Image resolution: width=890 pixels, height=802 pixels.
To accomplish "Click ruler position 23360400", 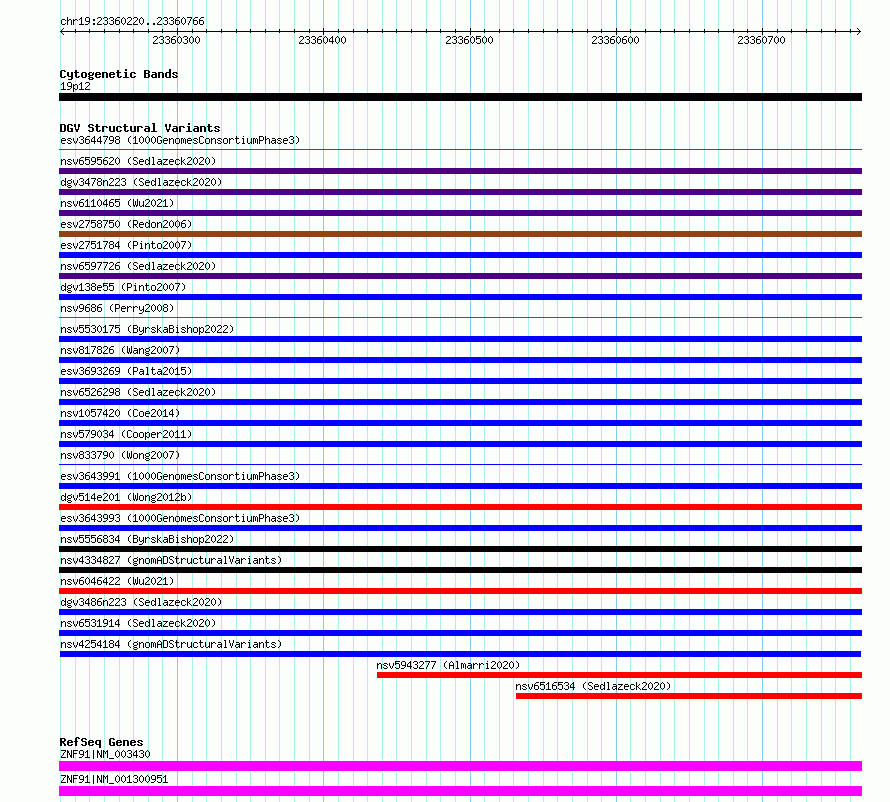I will tap(322, 40).
